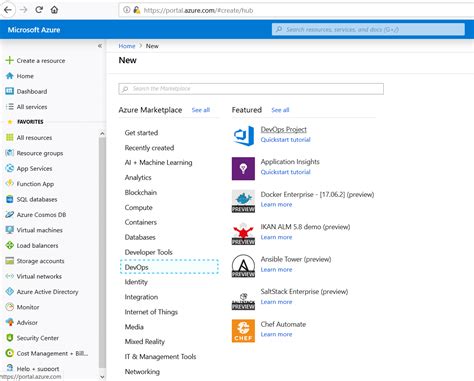Click the All resources grid icon
This screenshot has width=474, height=381.
[x=10, y=137]
